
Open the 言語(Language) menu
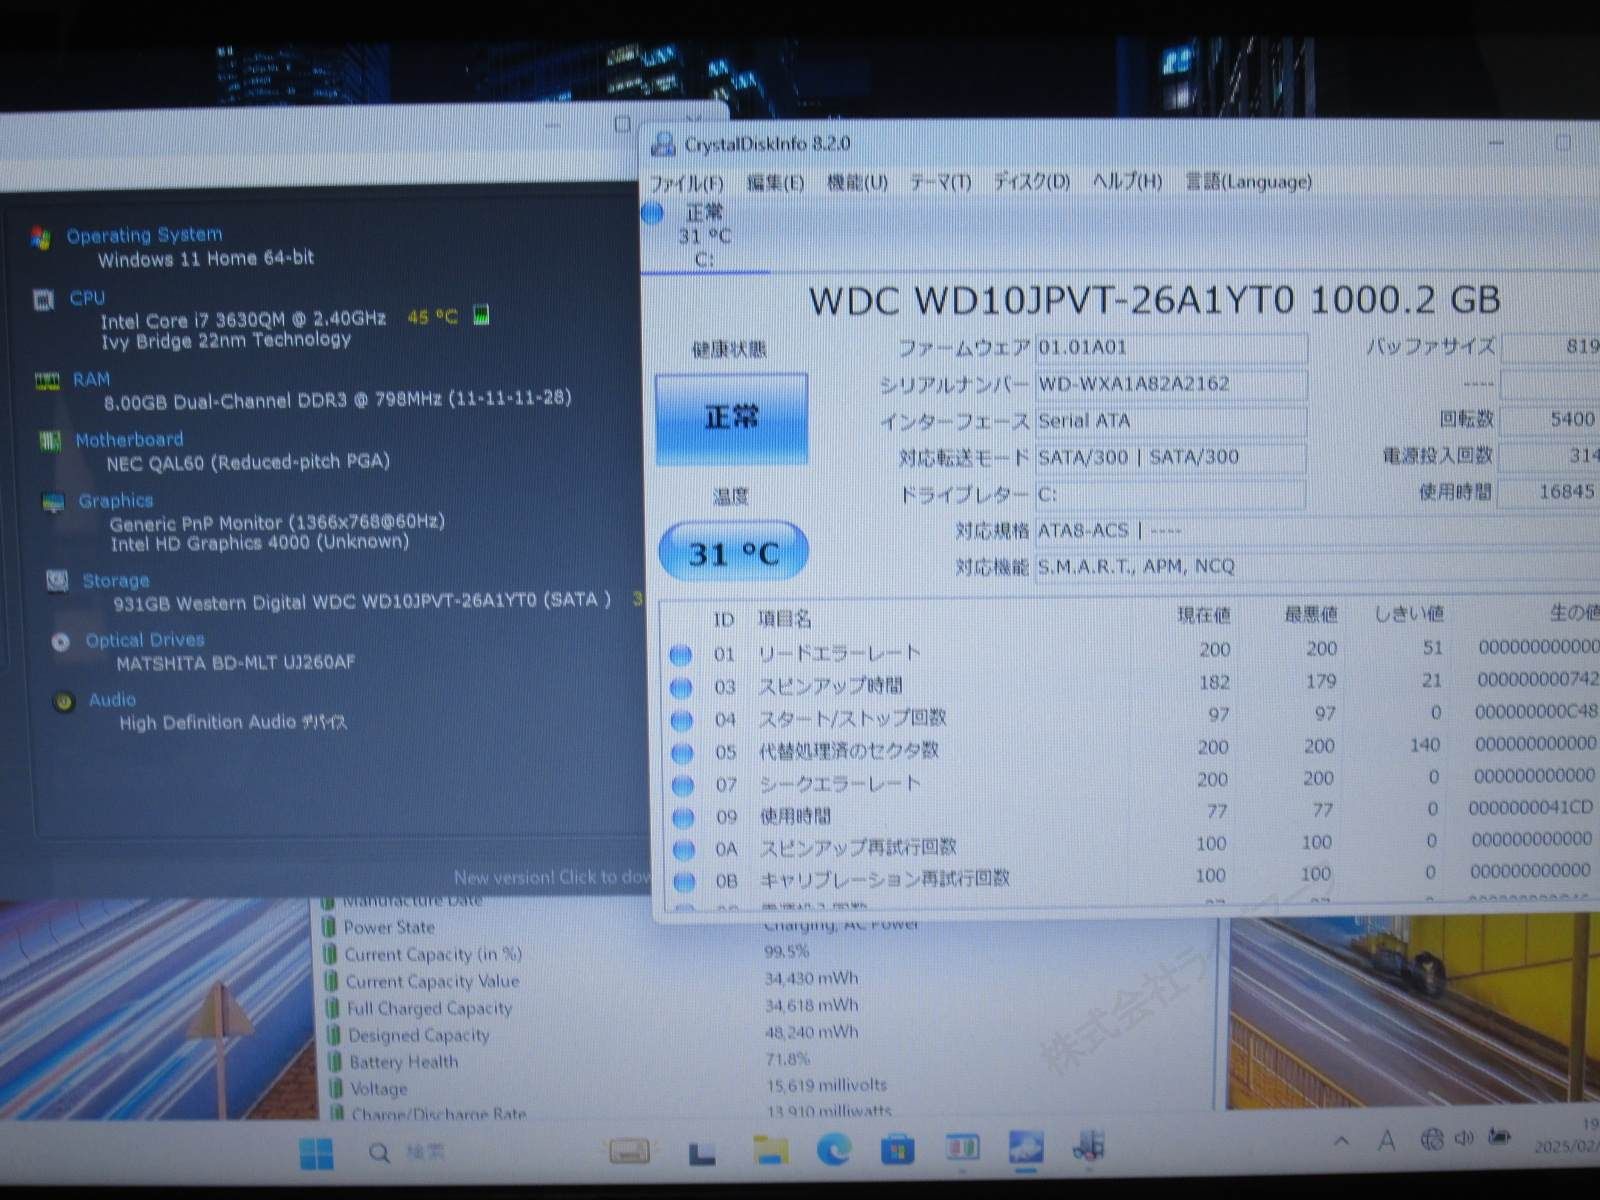point(1248,181)
